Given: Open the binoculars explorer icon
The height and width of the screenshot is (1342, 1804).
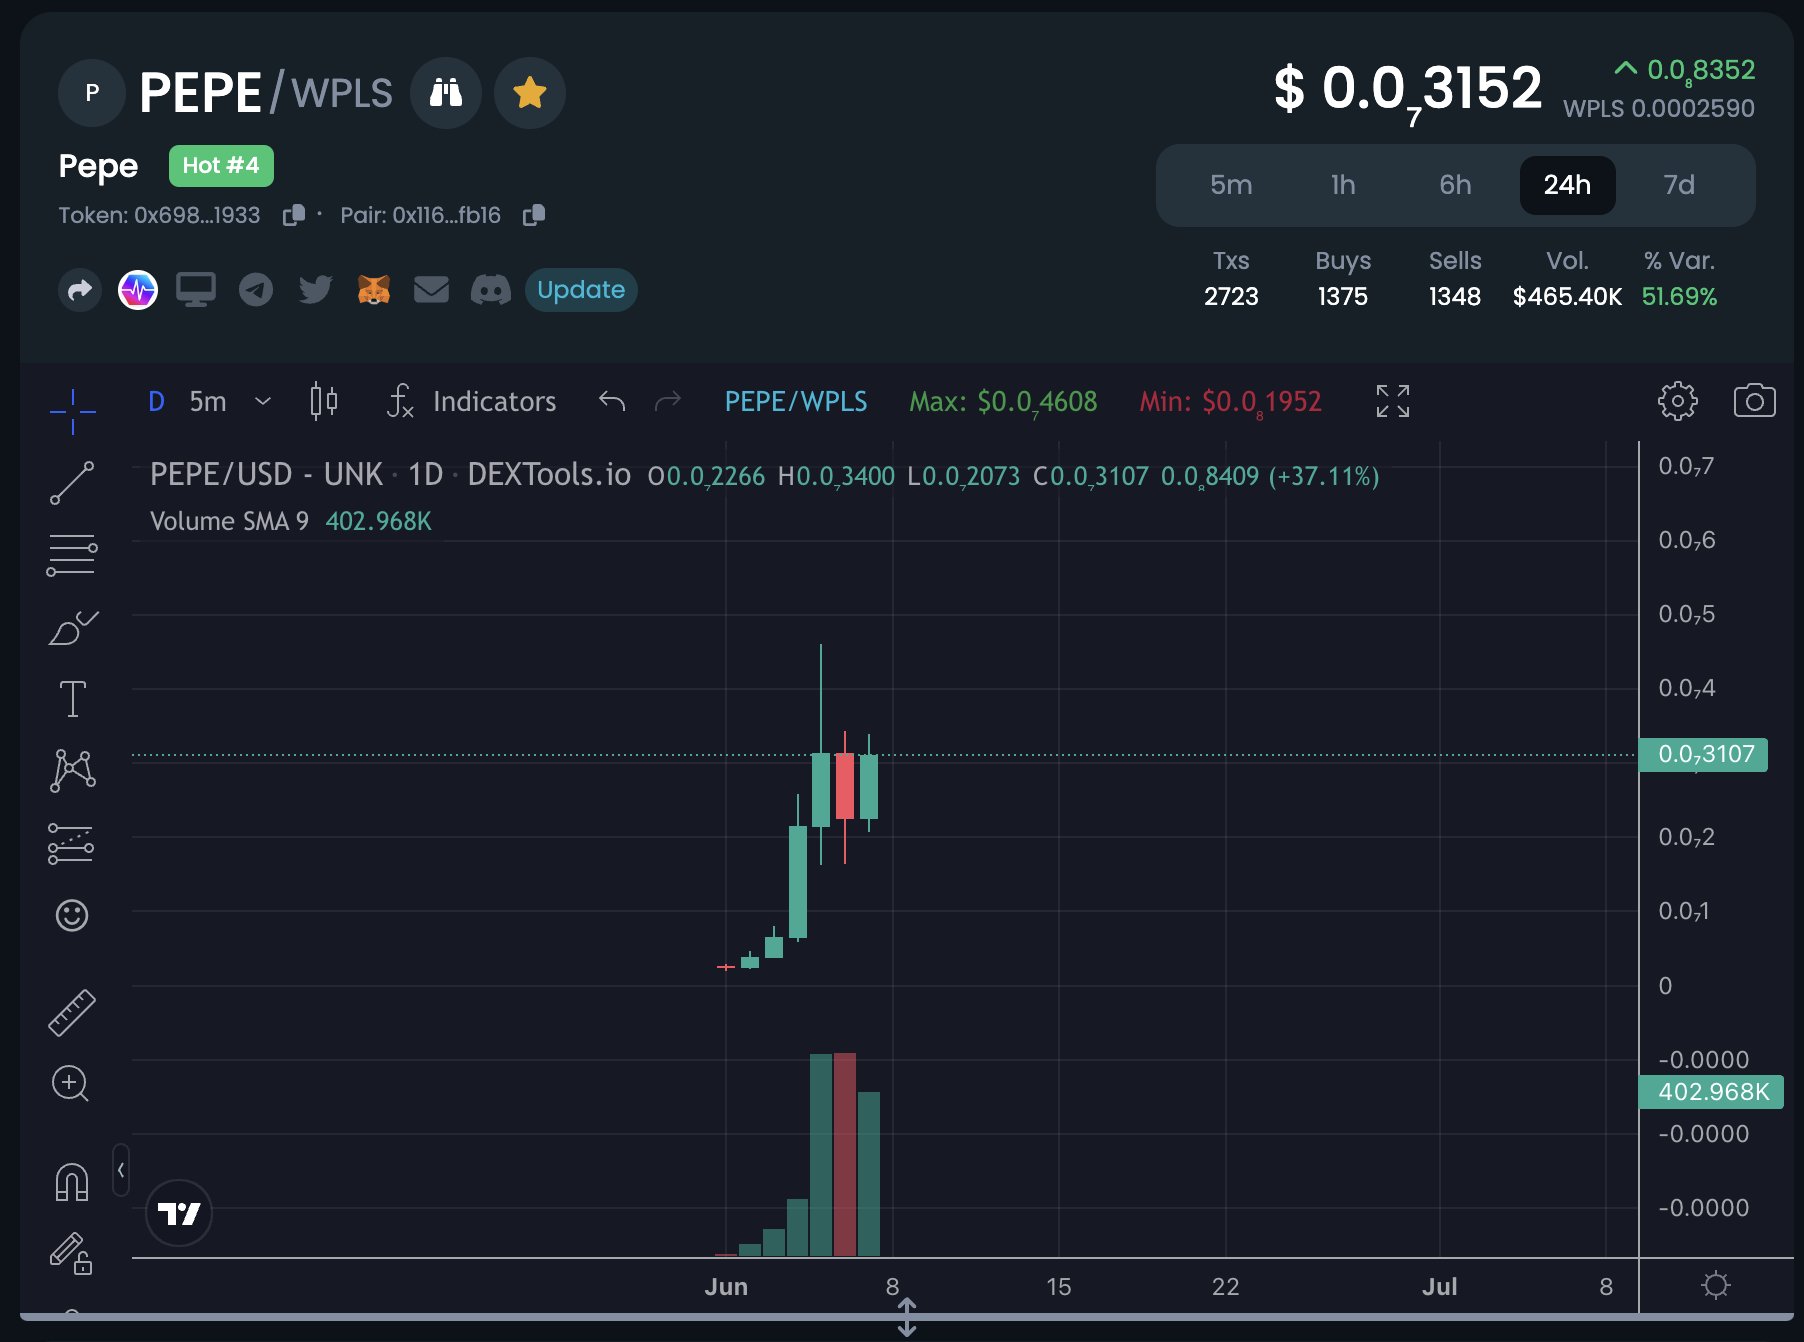Looking at the screenshot, I should point(446,93).
